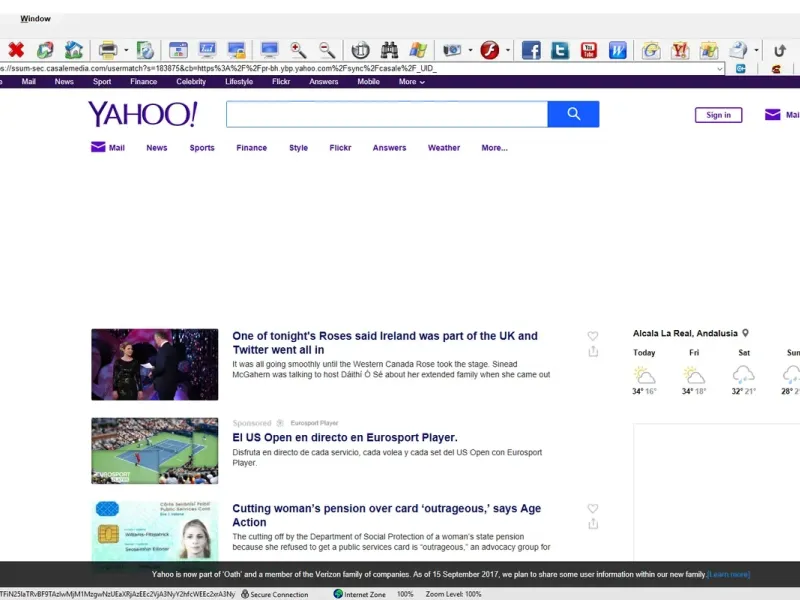Click the email client globe icon
The image size is (800, 600).
pyautogui.click(x=738, y=50)
